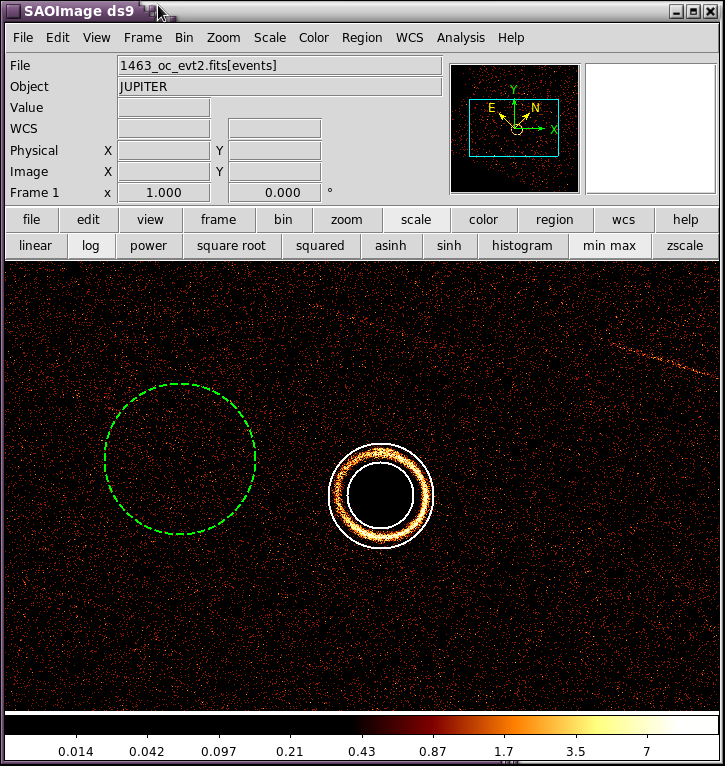Select the log scale option
Image resolution: width=725 pixels, height=766 pixels.
coord(91,246)
